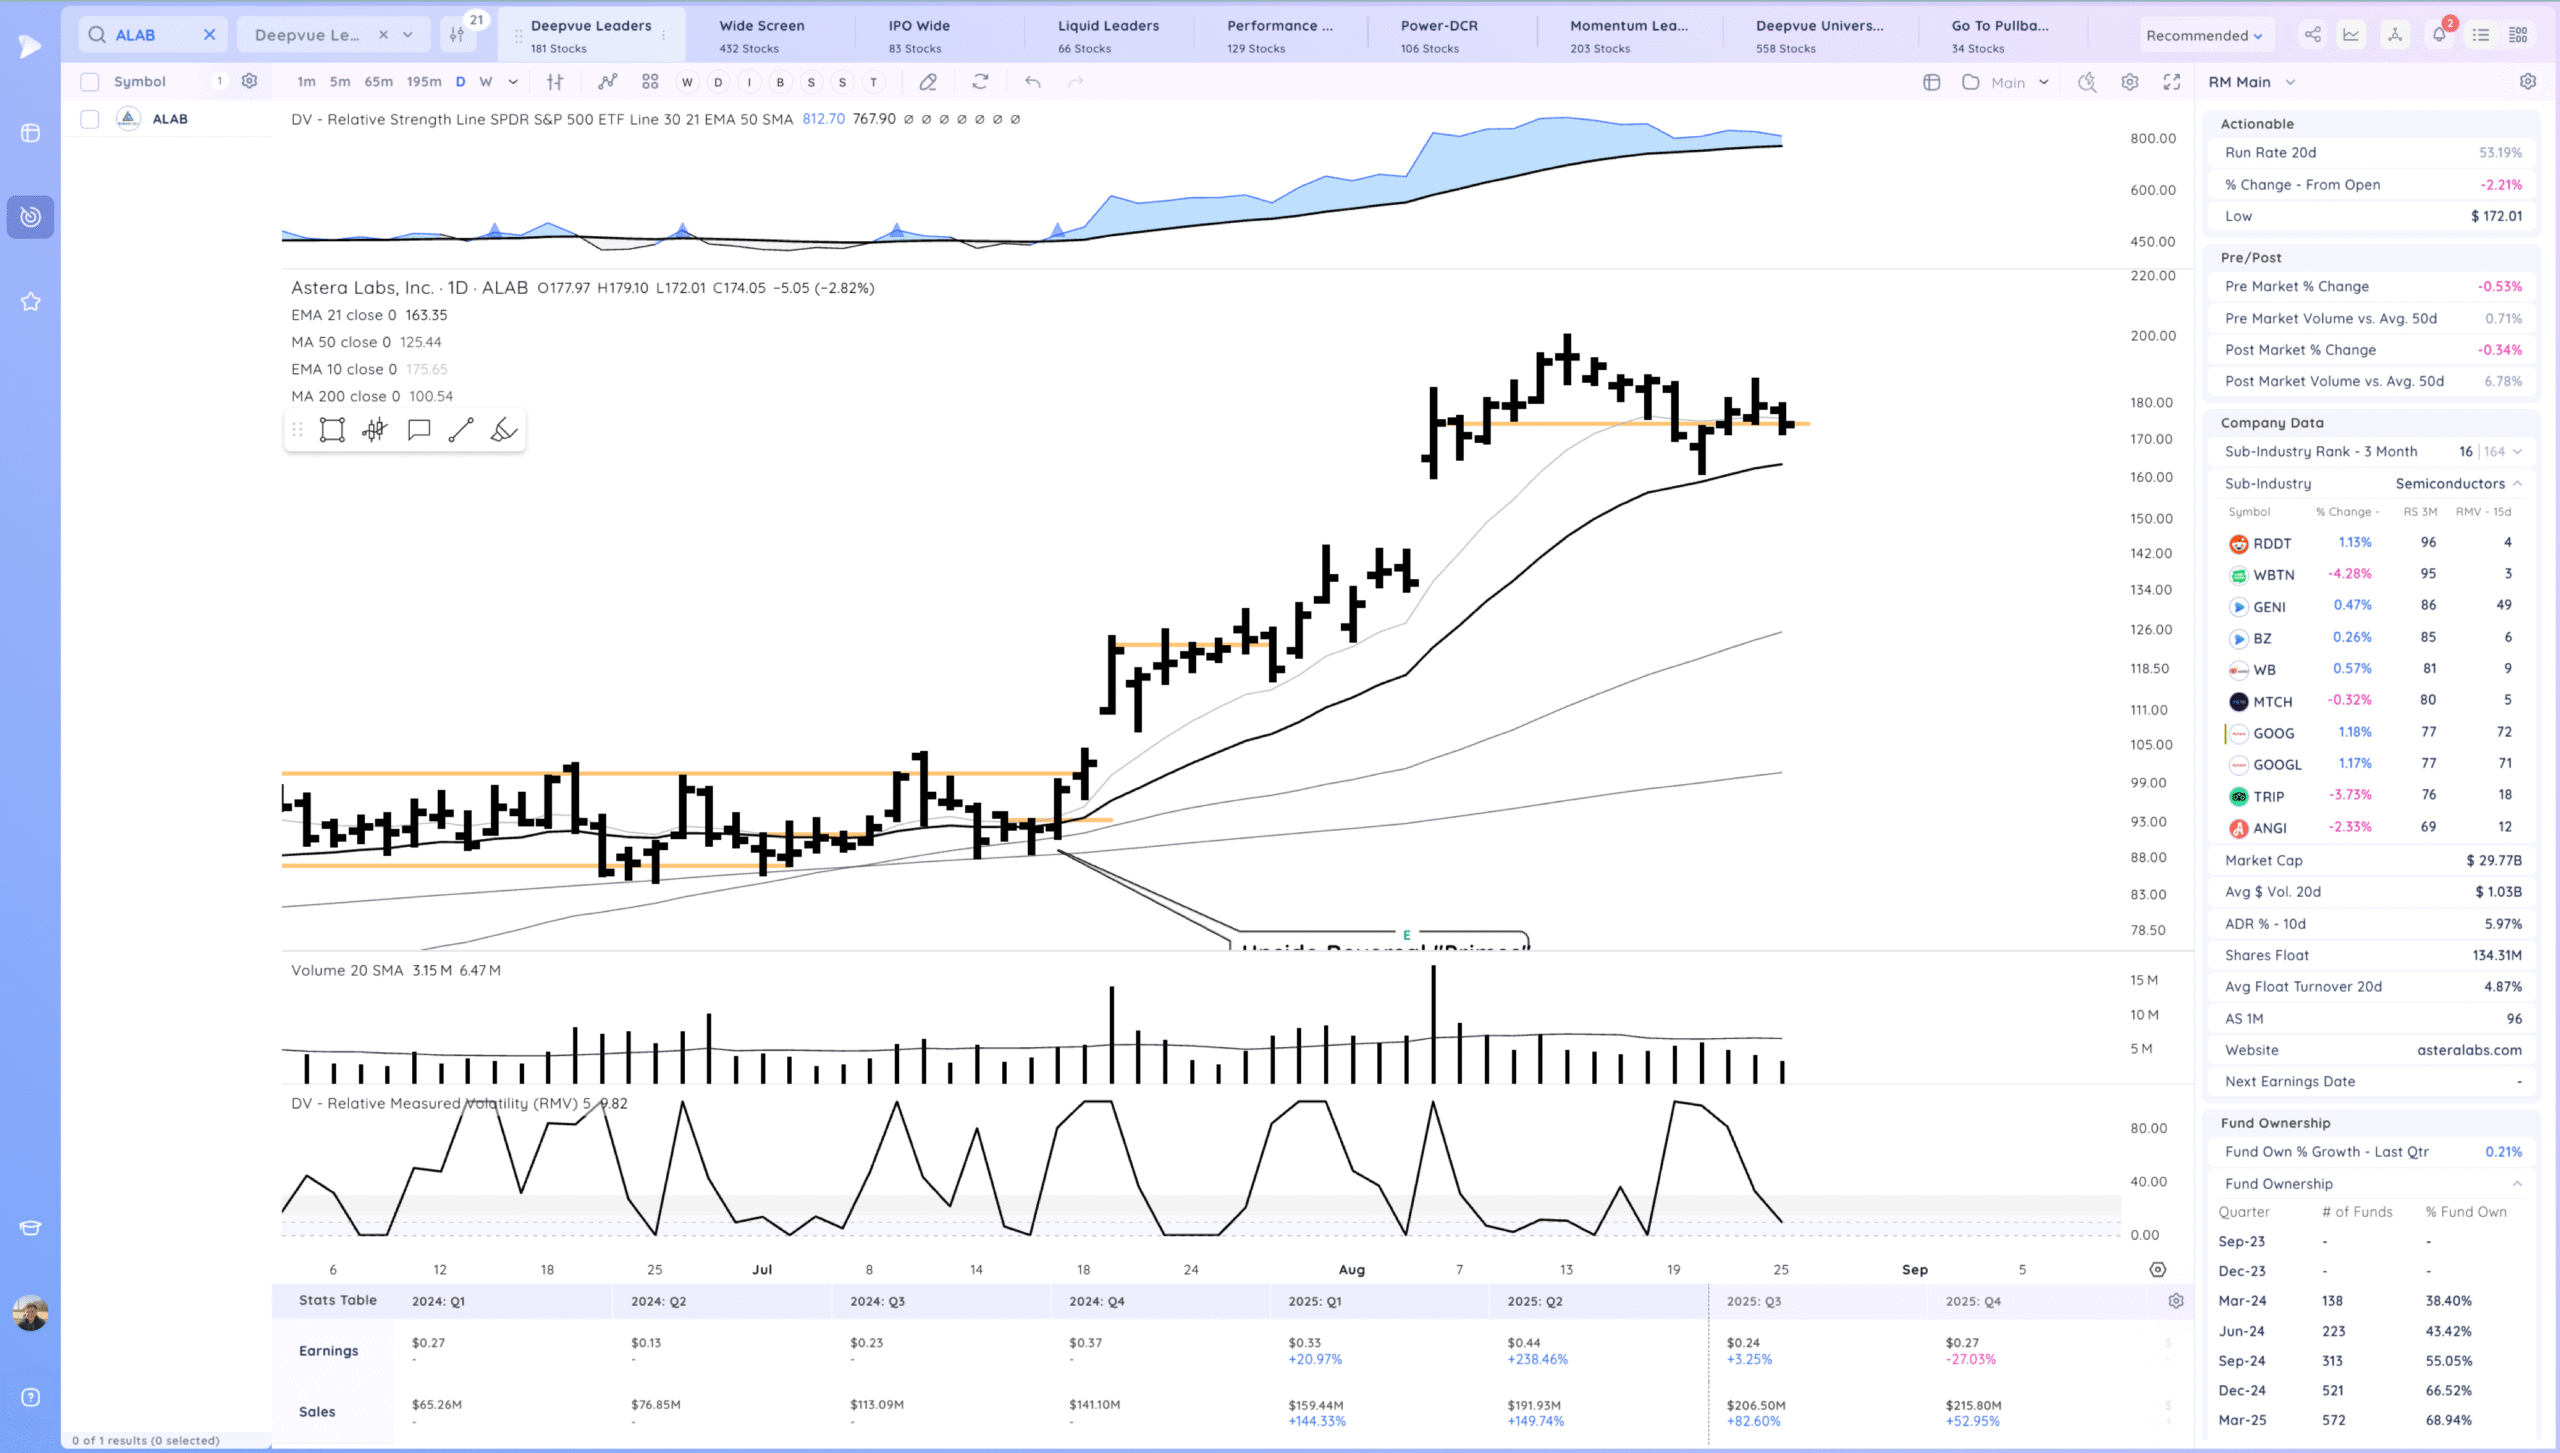
Task: Switch to list view icon
Action: point(2481,35)
